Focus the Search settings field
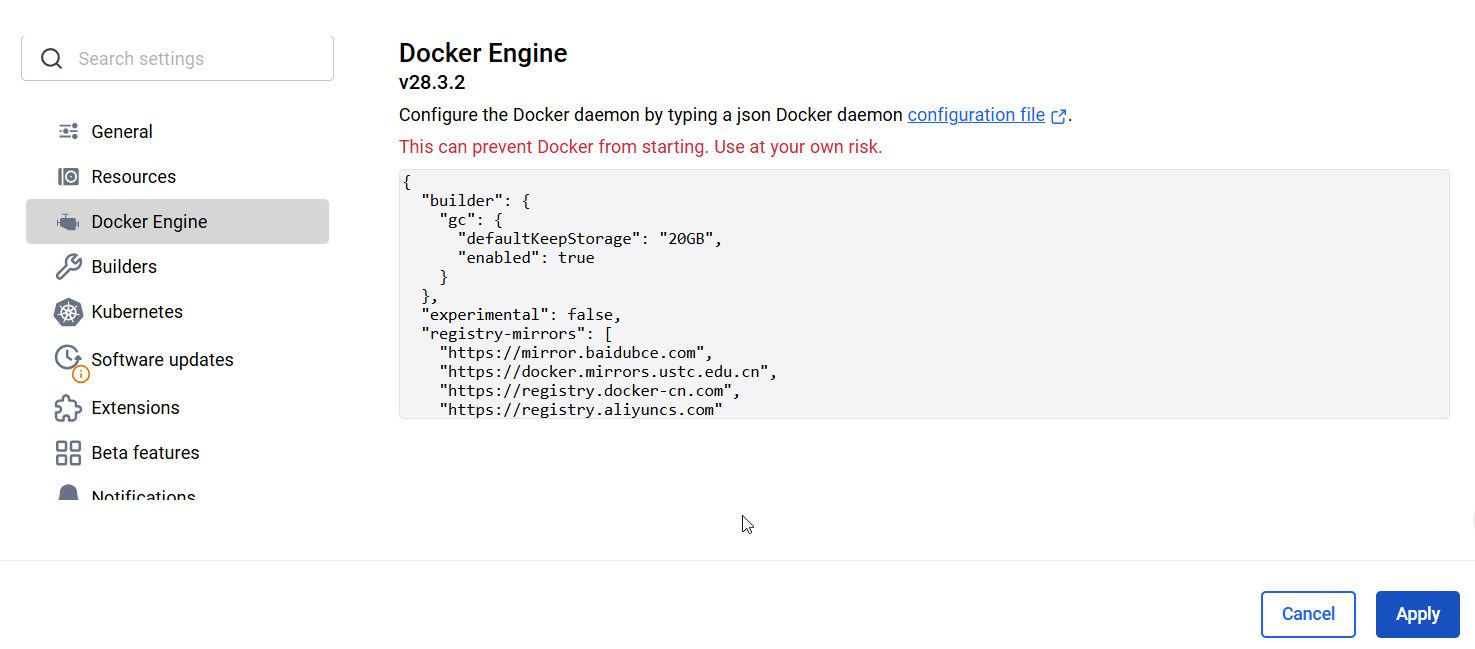 [x=177, y=59]
